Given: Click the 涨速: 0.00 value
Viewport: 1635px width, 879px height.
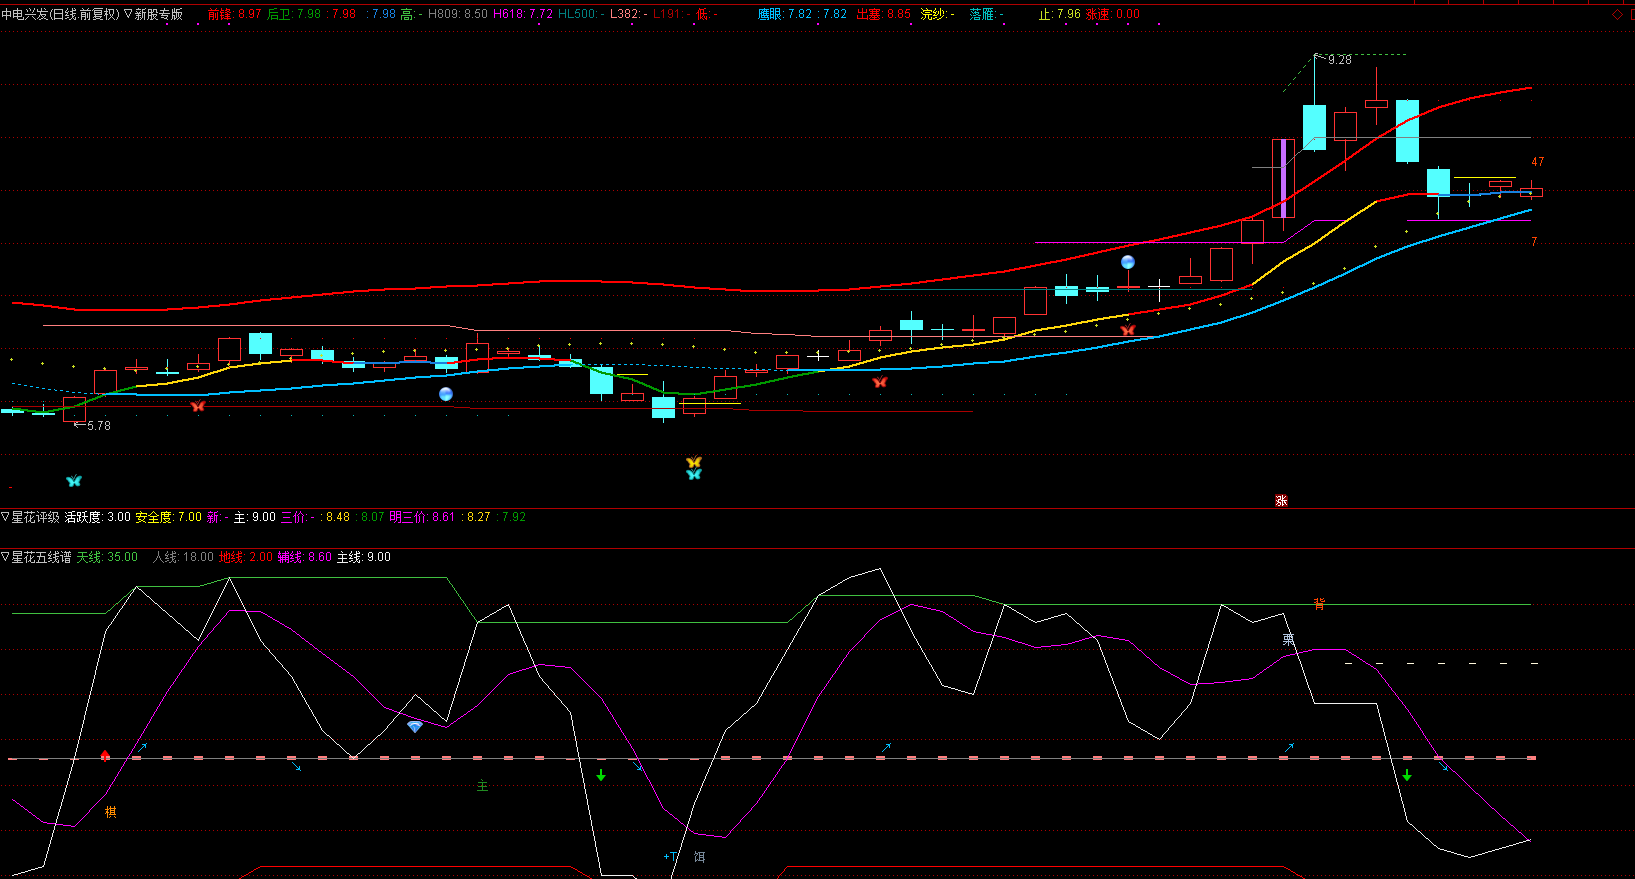Looking at the screenshot, I should 1113,14.
